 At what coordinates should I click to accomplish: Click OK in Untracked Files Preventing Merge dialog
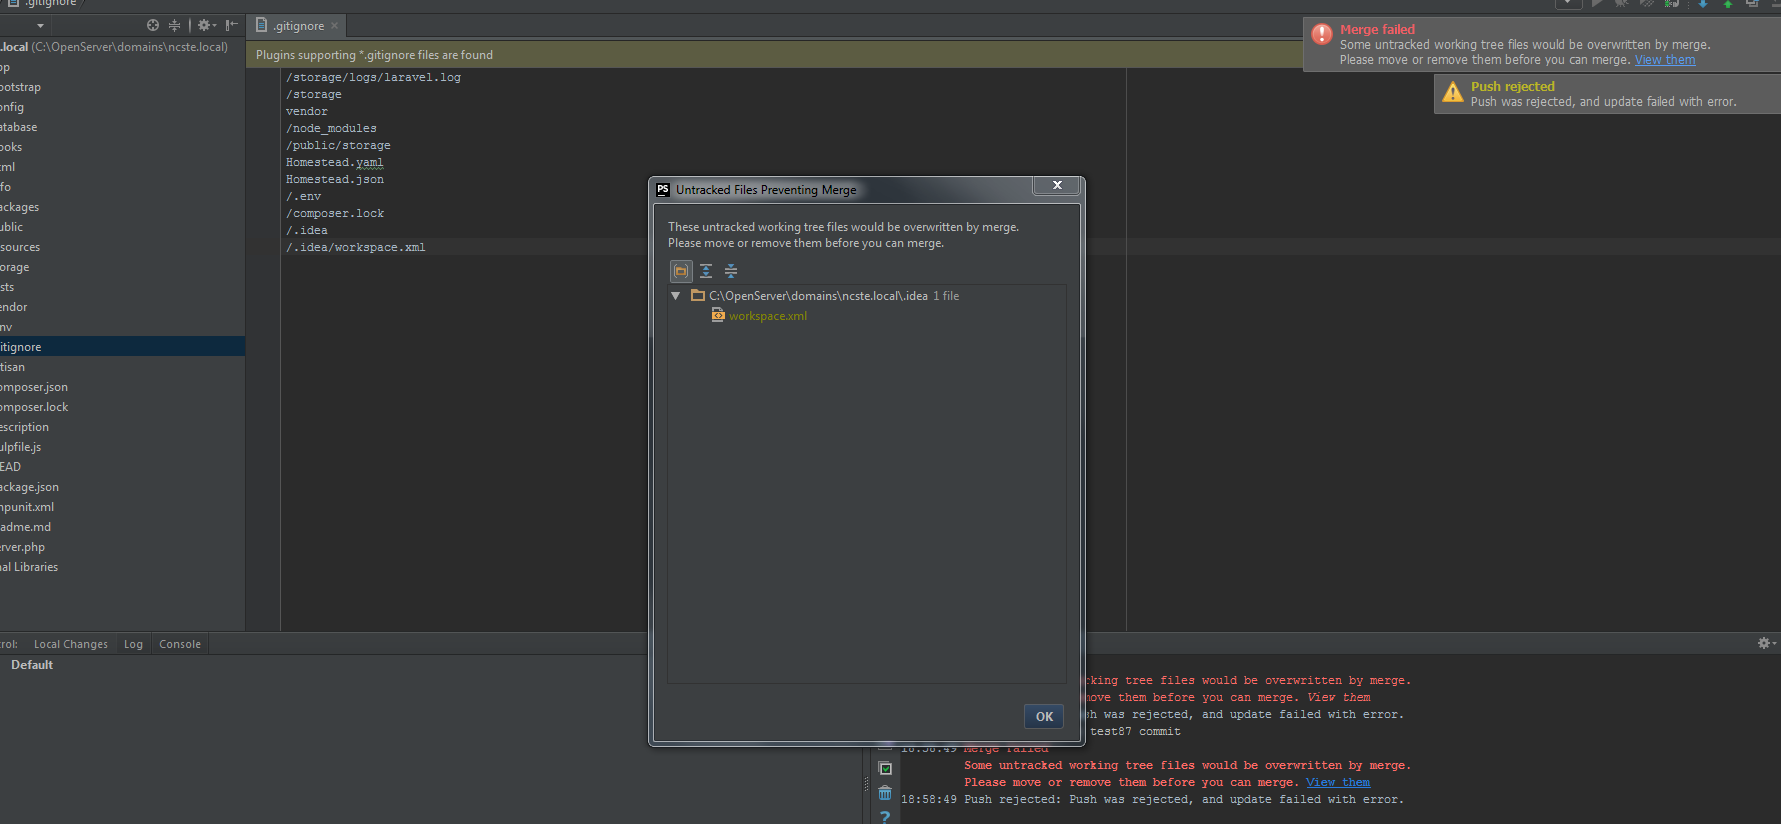tap(1044, 716)
